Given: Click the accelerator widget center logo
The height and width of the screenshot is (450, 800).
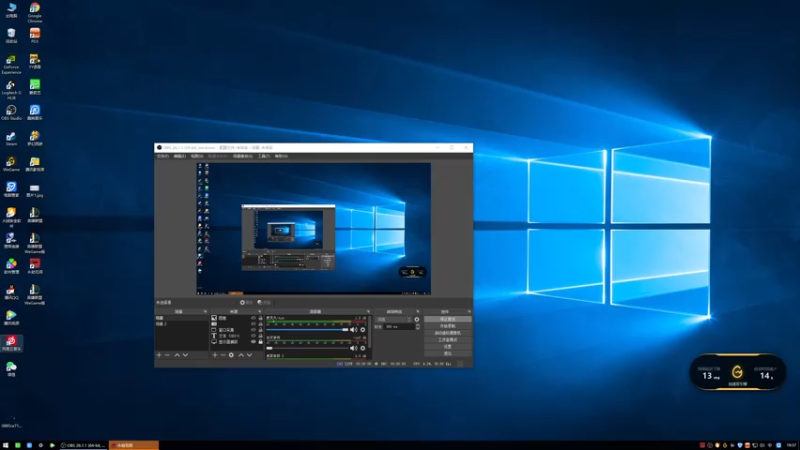Looking at the screenshot, I should [x=737, y=372].
